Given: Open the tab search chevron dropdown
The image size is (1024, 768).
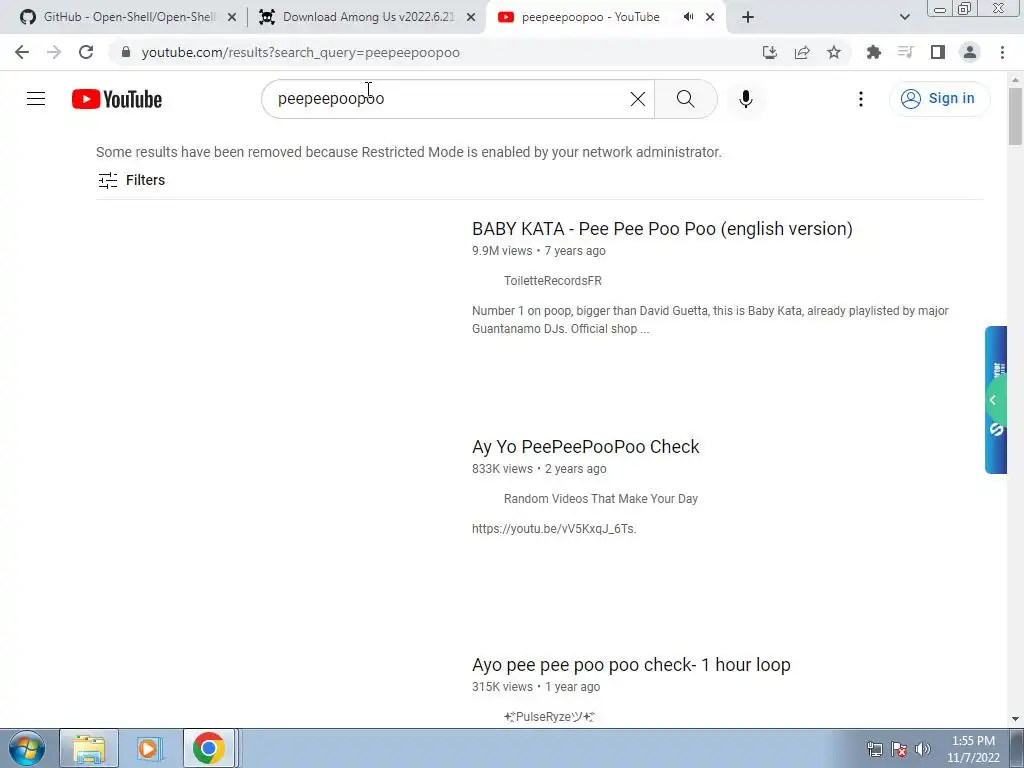Looking at the screenshot, I should point(904,18).
